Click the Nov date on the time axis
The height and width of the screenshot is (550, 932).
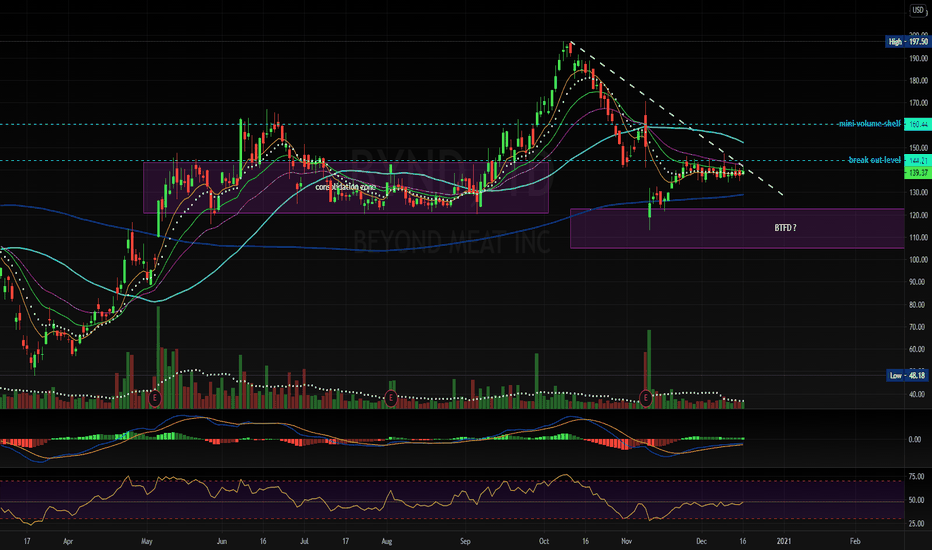point(626,541)
